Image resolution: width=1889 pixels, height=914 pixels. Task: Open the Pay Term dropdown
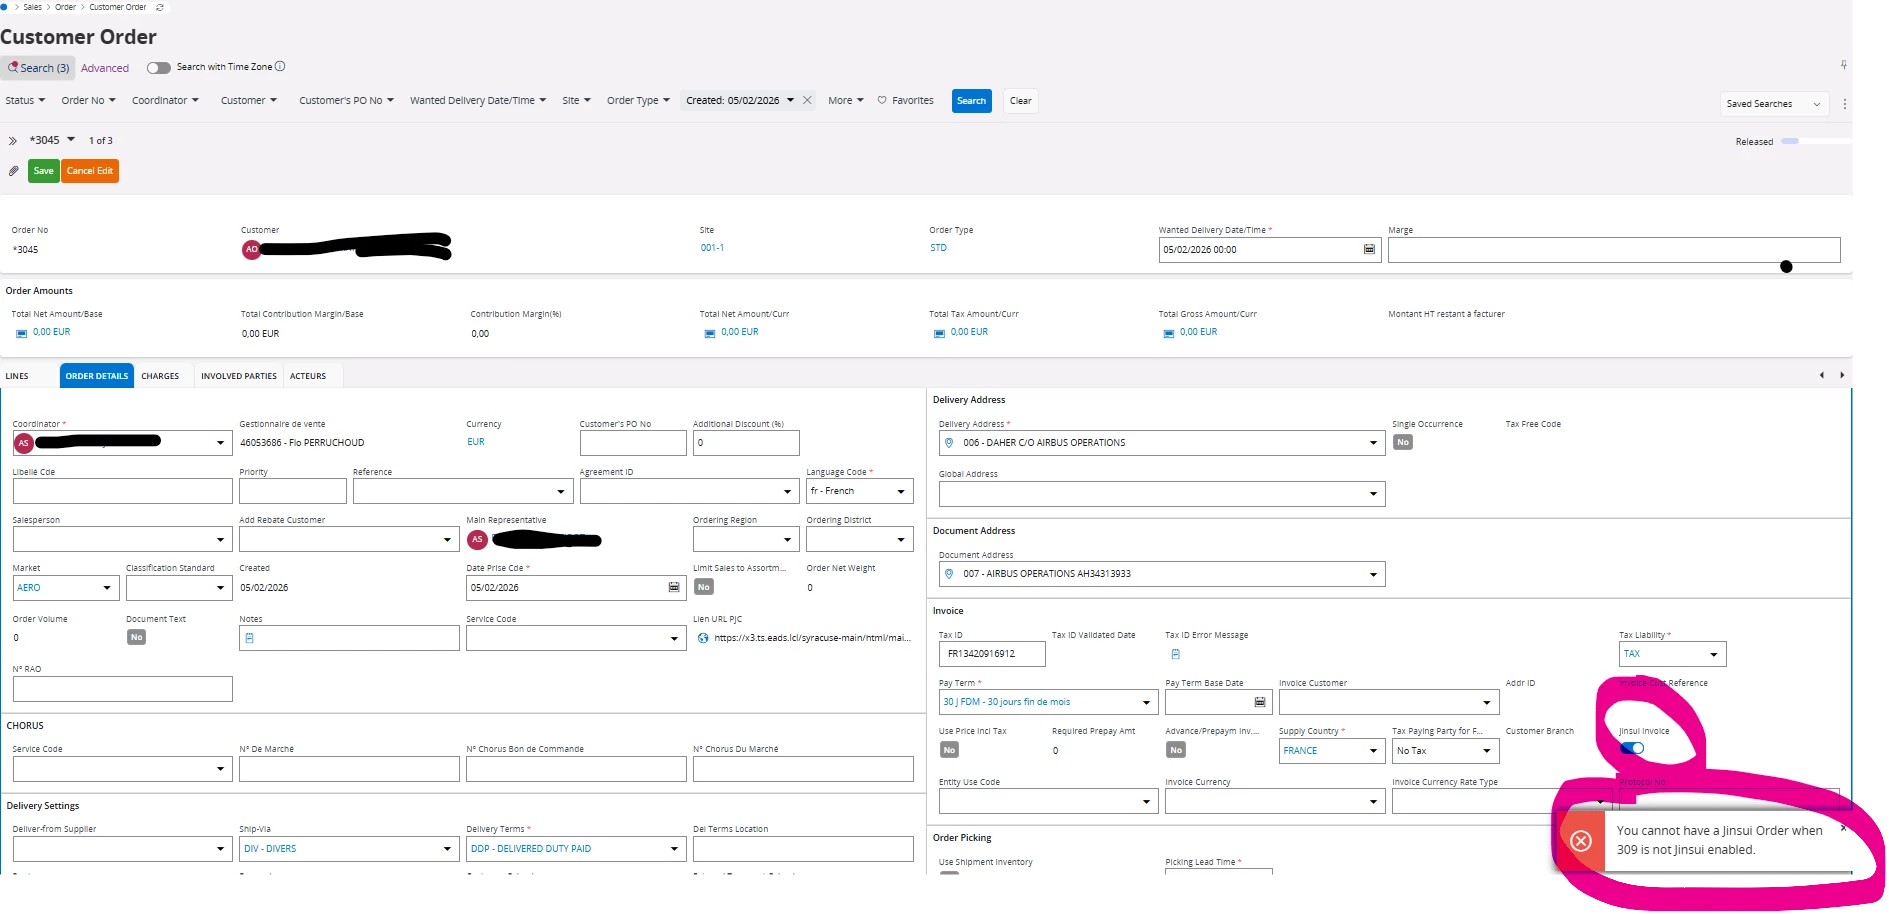1146,702
